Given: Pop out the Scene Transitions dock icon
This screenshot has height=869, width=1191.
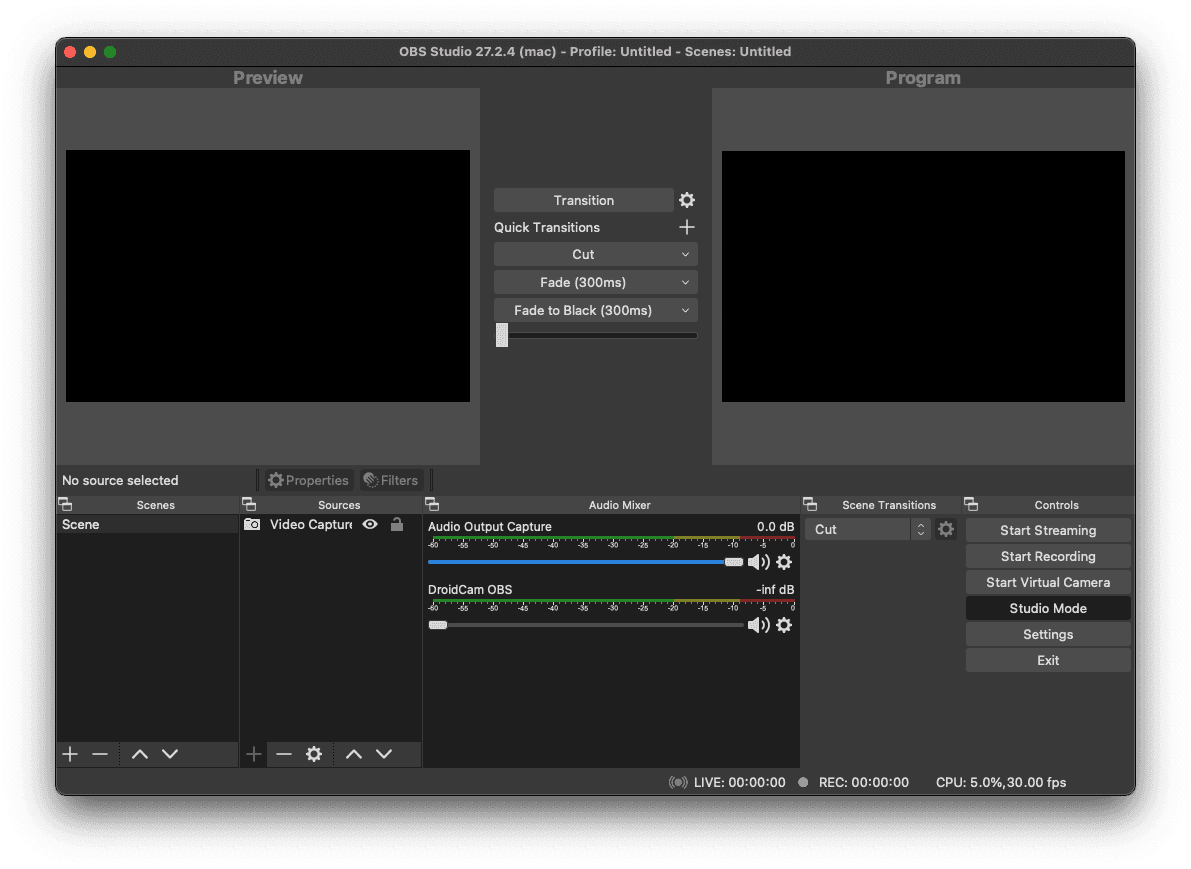Looking at the screenshot, I should point(810,504).
